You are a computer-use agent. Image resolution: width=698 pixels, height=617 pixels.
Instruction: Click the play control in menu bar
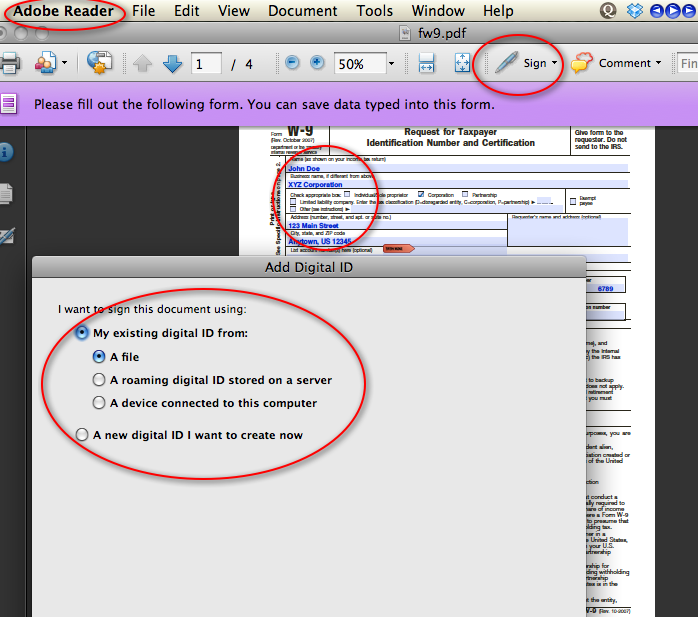[673, 11]
